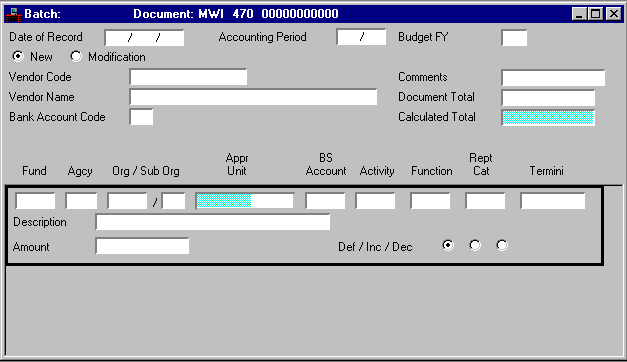
Task: Click the Accounting Period field
Action: coord(361,37)
